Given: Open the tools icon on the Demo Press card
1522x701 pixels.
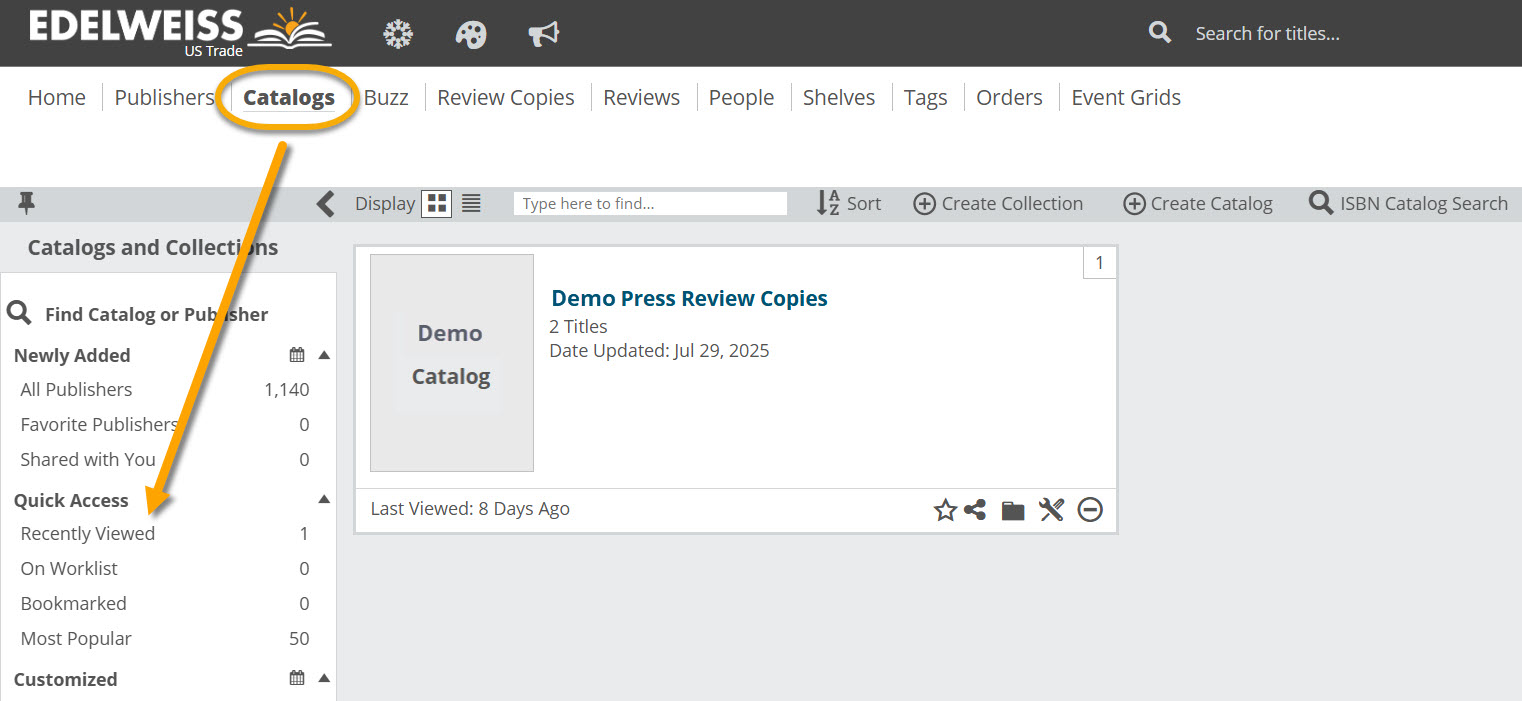Looking at the screenshot, I should click(x=1051, y=510).
